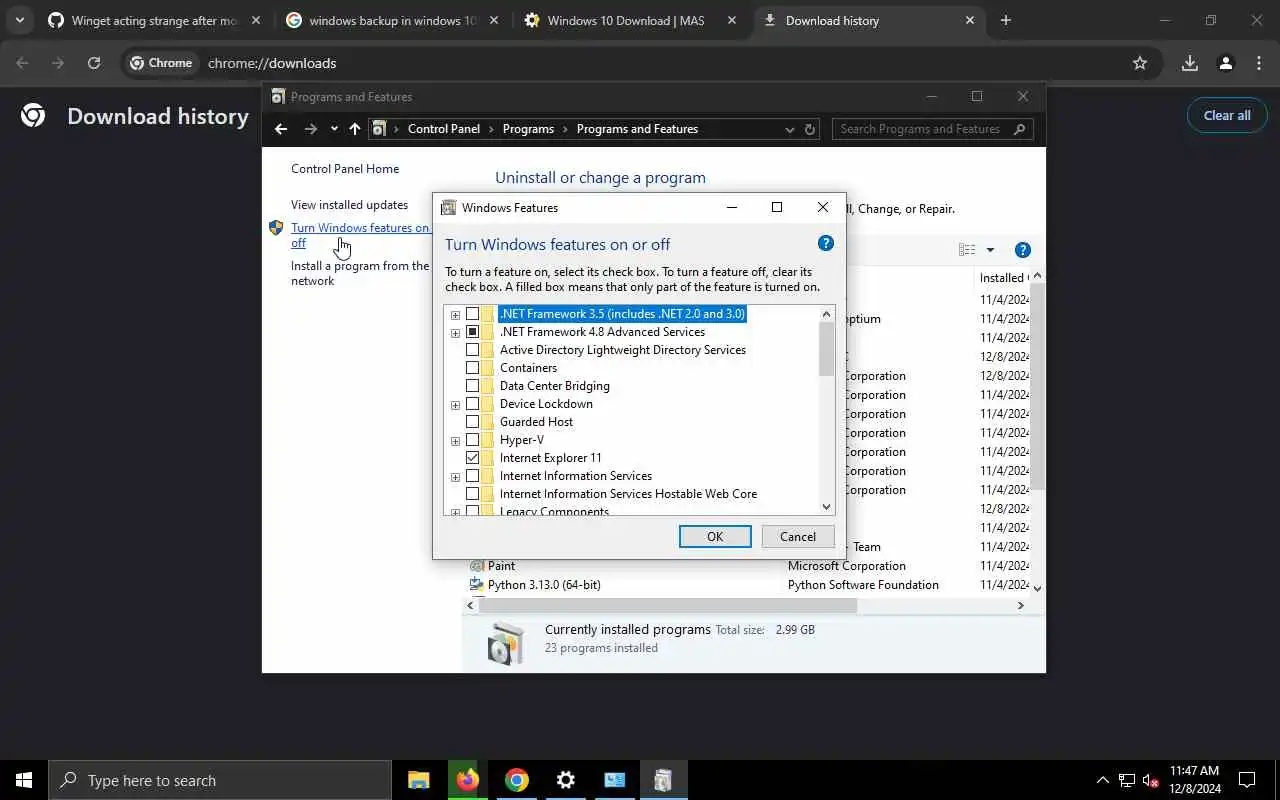Switch to the Windows 10 Download MAS tab
Viewport: 1280px width, 800px height.
click(x=631, y=20)
